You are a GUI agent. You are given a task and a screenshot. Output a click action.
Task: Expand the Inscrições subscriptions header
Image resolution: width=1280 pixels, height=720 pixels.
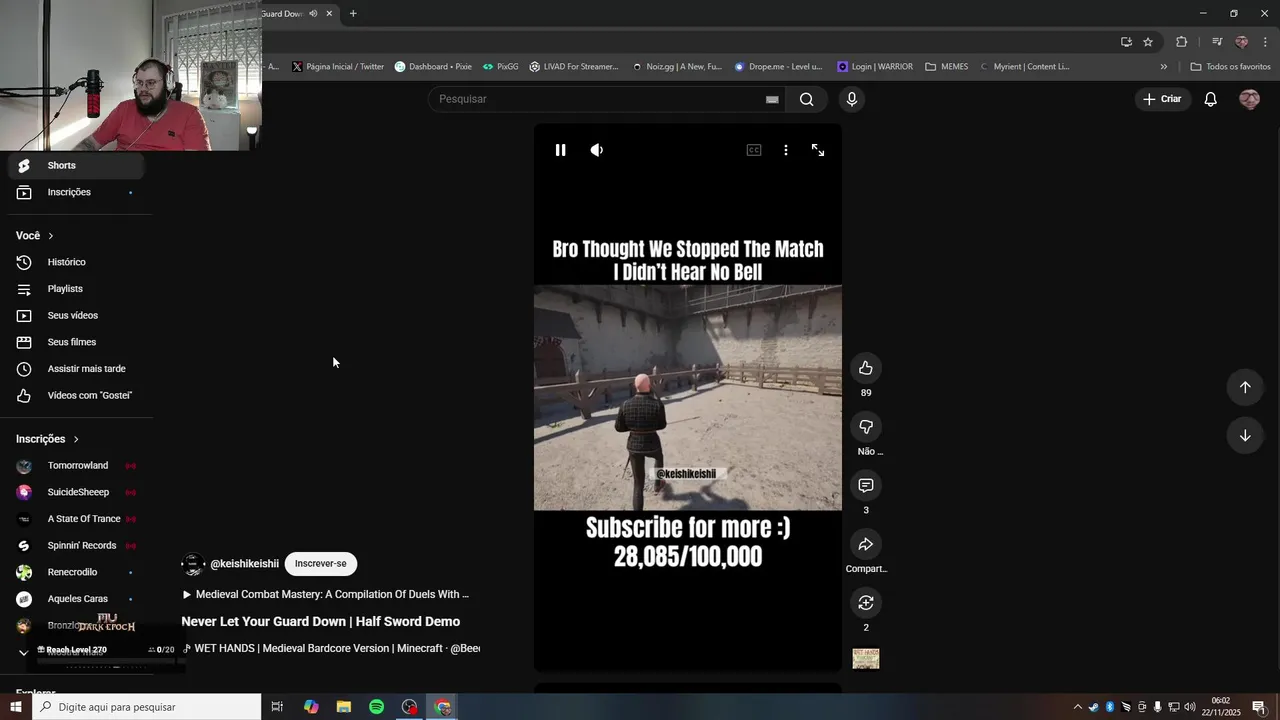[47, 439]
